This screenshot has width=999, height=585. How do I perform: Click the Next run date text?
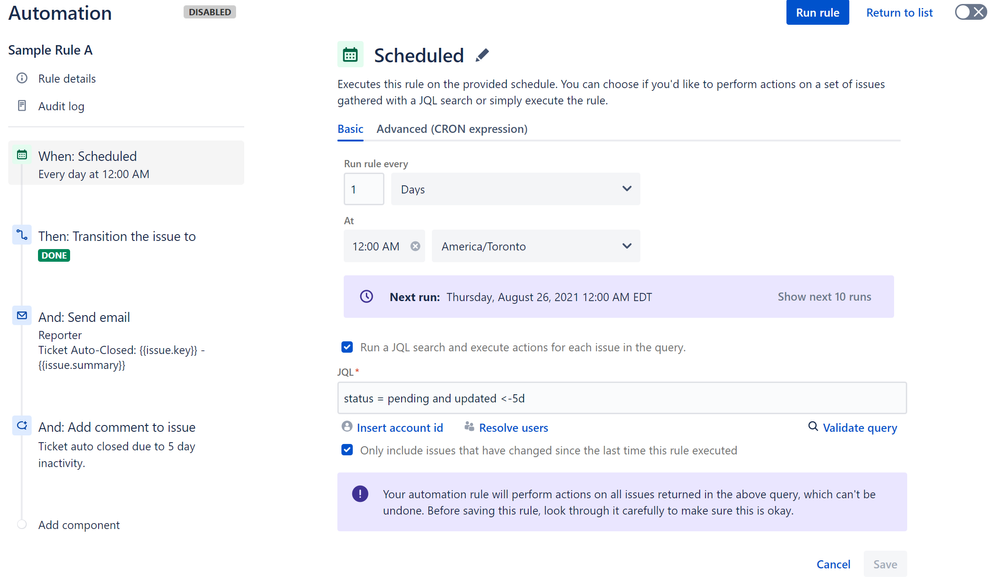(x=549, y=297)
